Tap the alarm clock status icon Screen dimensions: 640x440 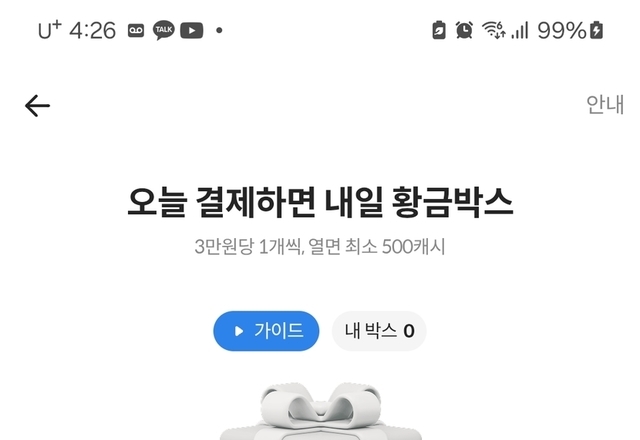tap(464, 30)
